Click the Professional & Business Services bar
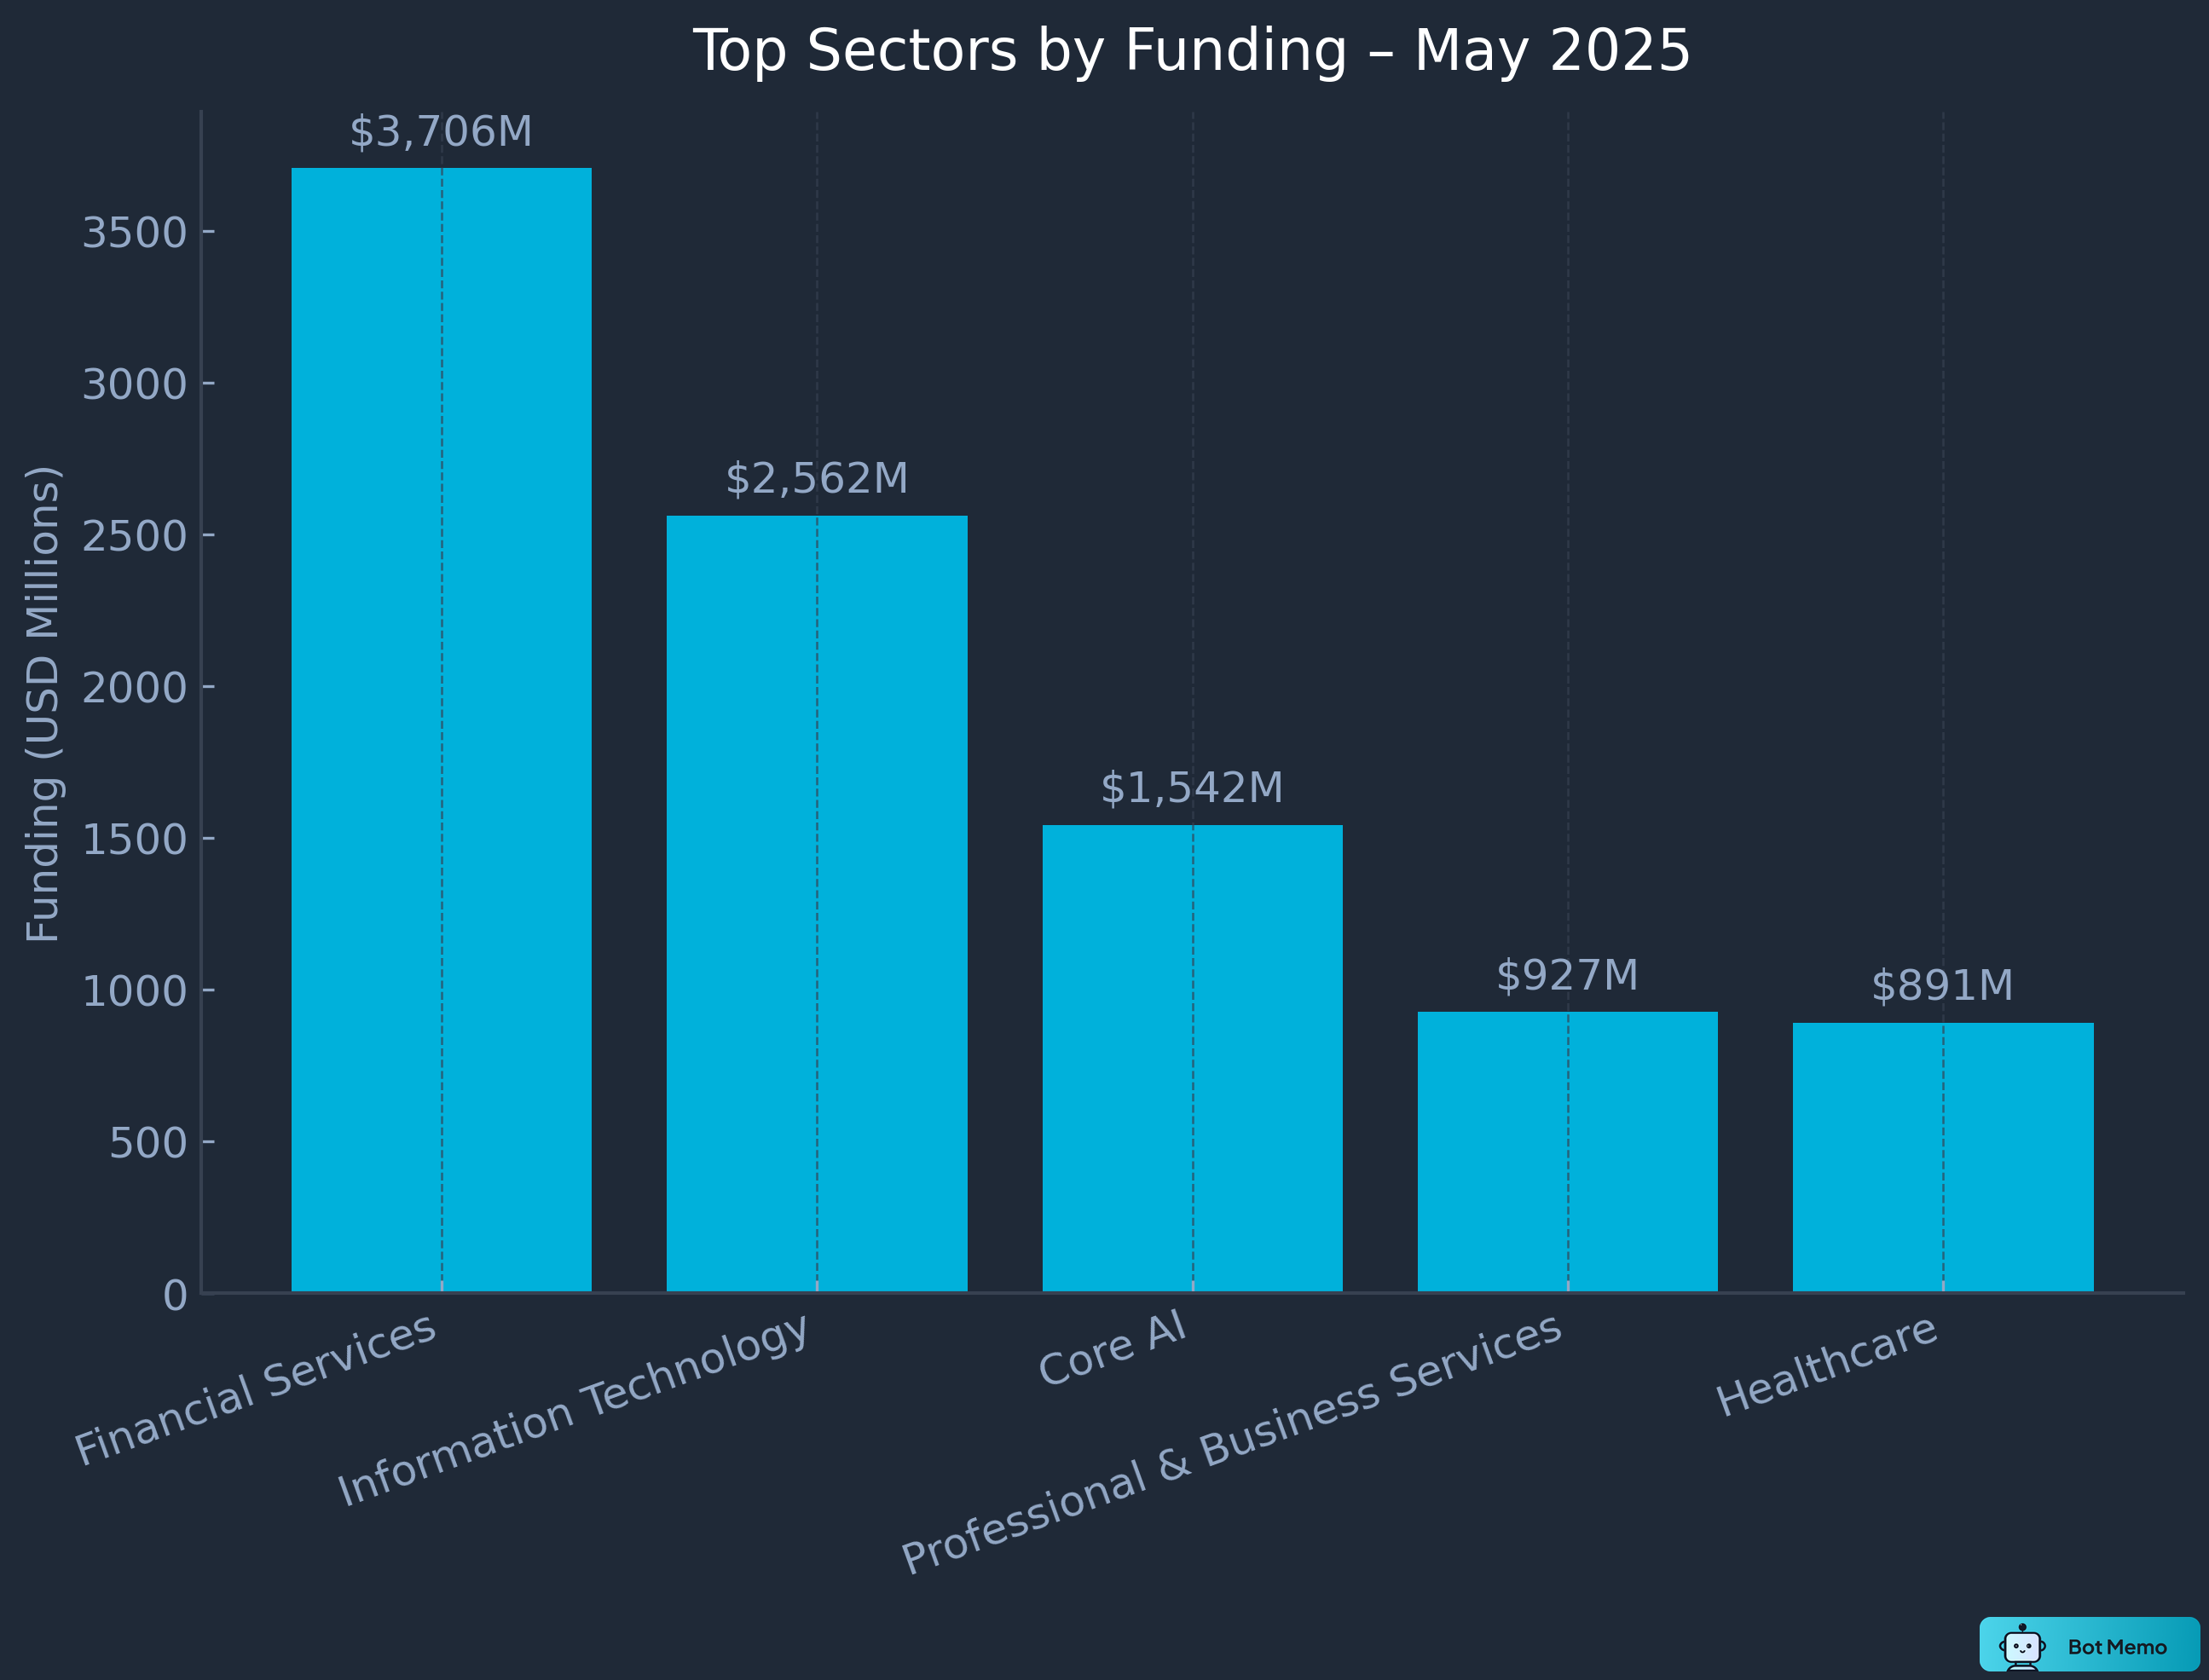Viewport: 2209px width, 1680px height. pos(1567,1151)
